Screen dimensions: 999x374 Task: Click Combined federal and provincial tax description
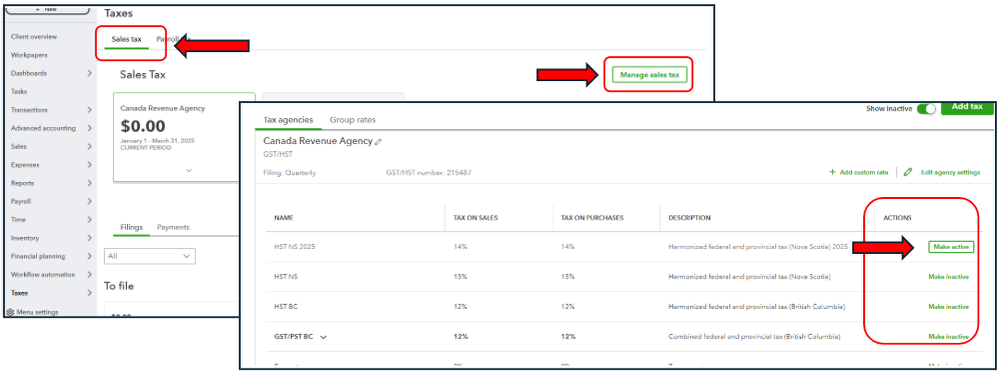click(x=754, y=337)
